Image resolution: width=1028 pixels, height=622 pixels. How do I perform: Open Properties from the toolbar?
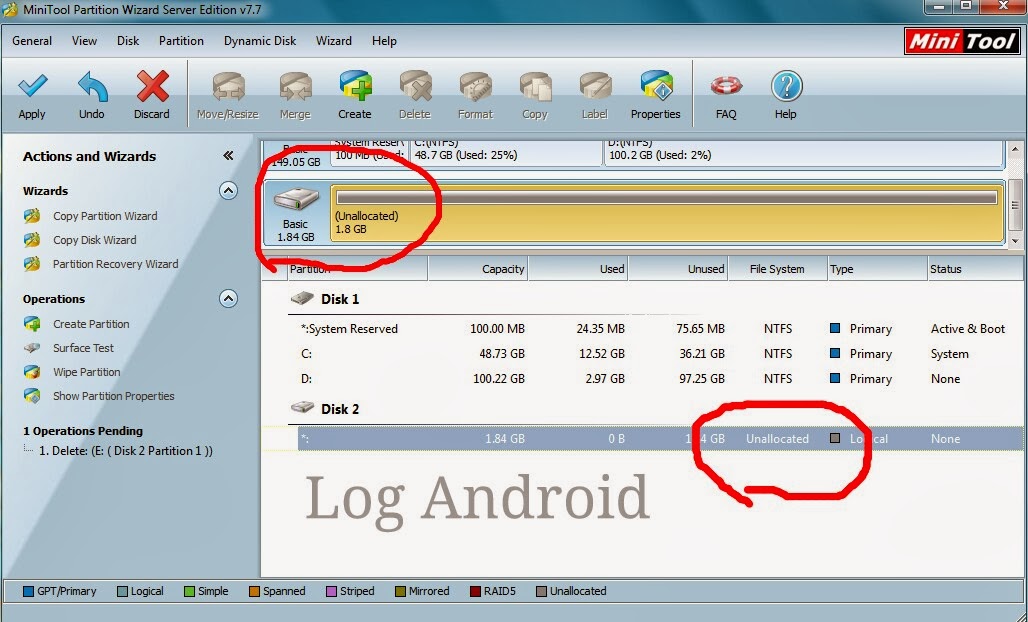pos(656,86)
